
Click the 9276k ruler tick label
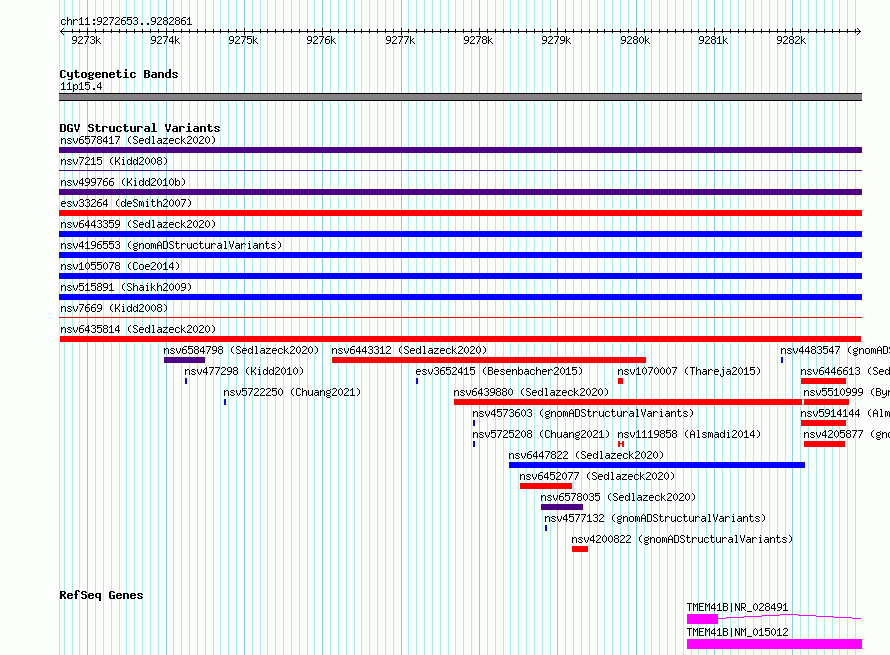point(321,40)
